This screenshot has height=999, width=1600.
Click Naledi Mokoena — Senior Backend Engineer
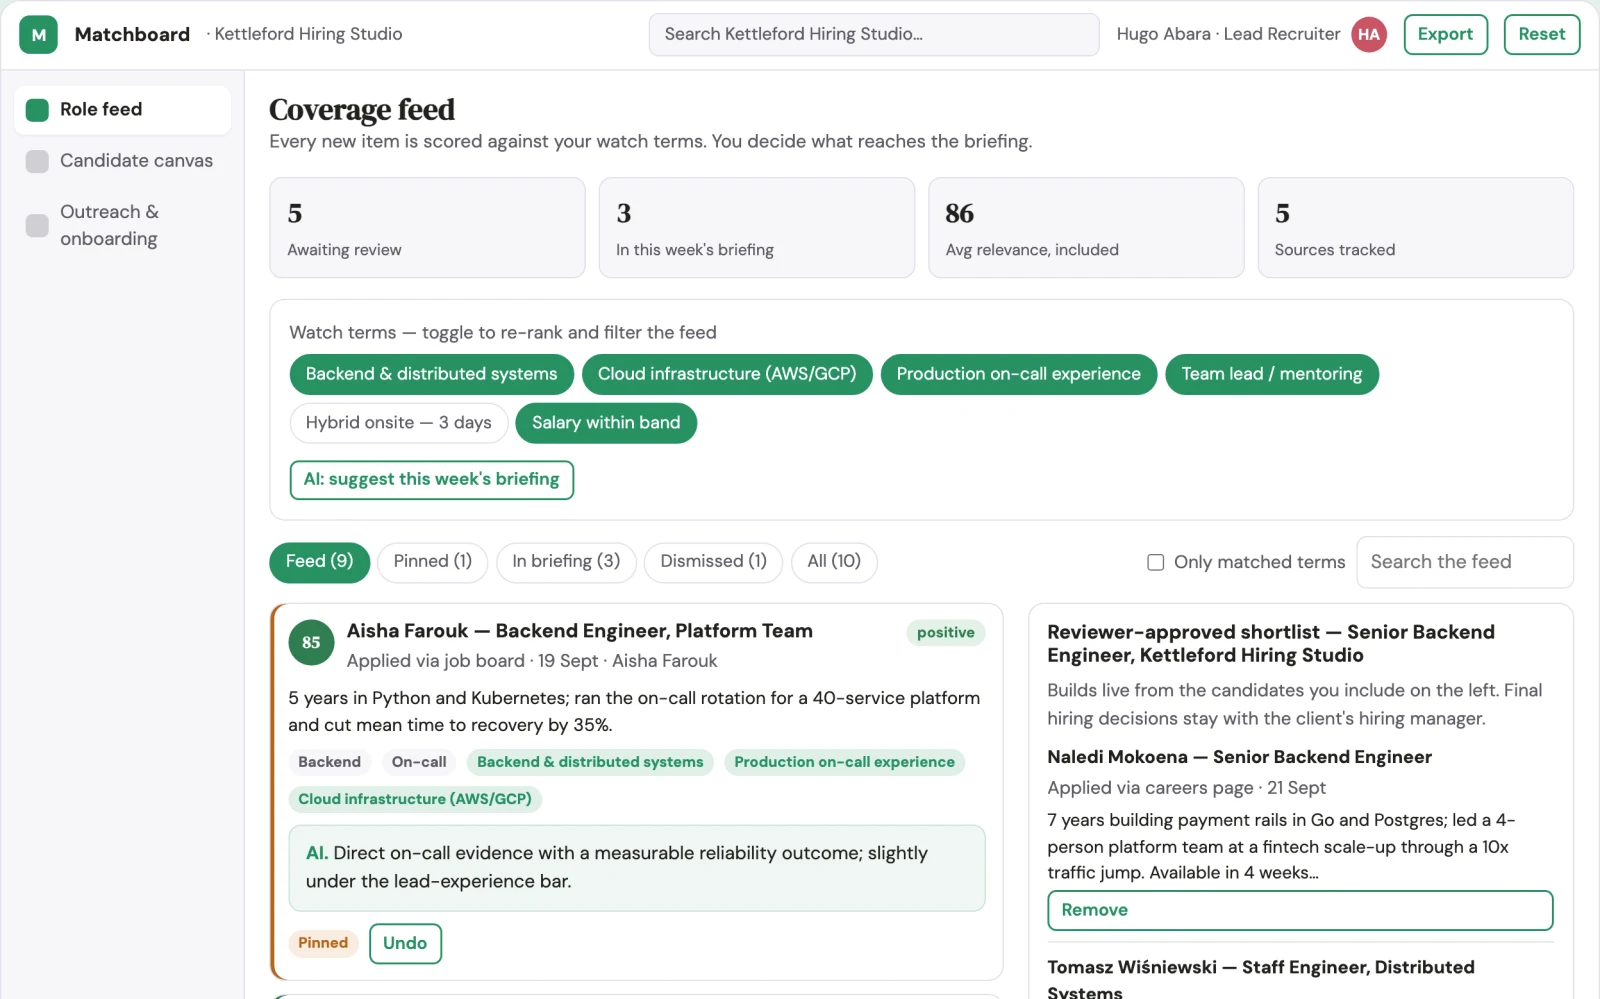coord(1239,757)
